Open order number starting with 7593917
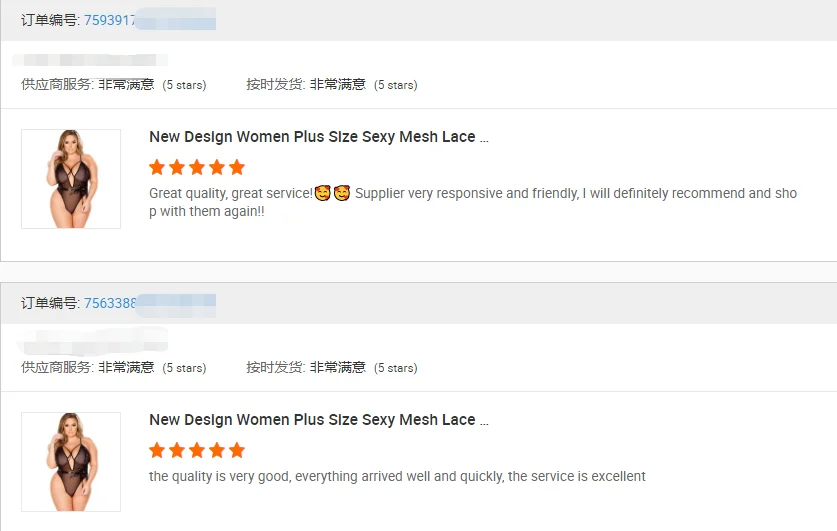 tap(110, 20)
